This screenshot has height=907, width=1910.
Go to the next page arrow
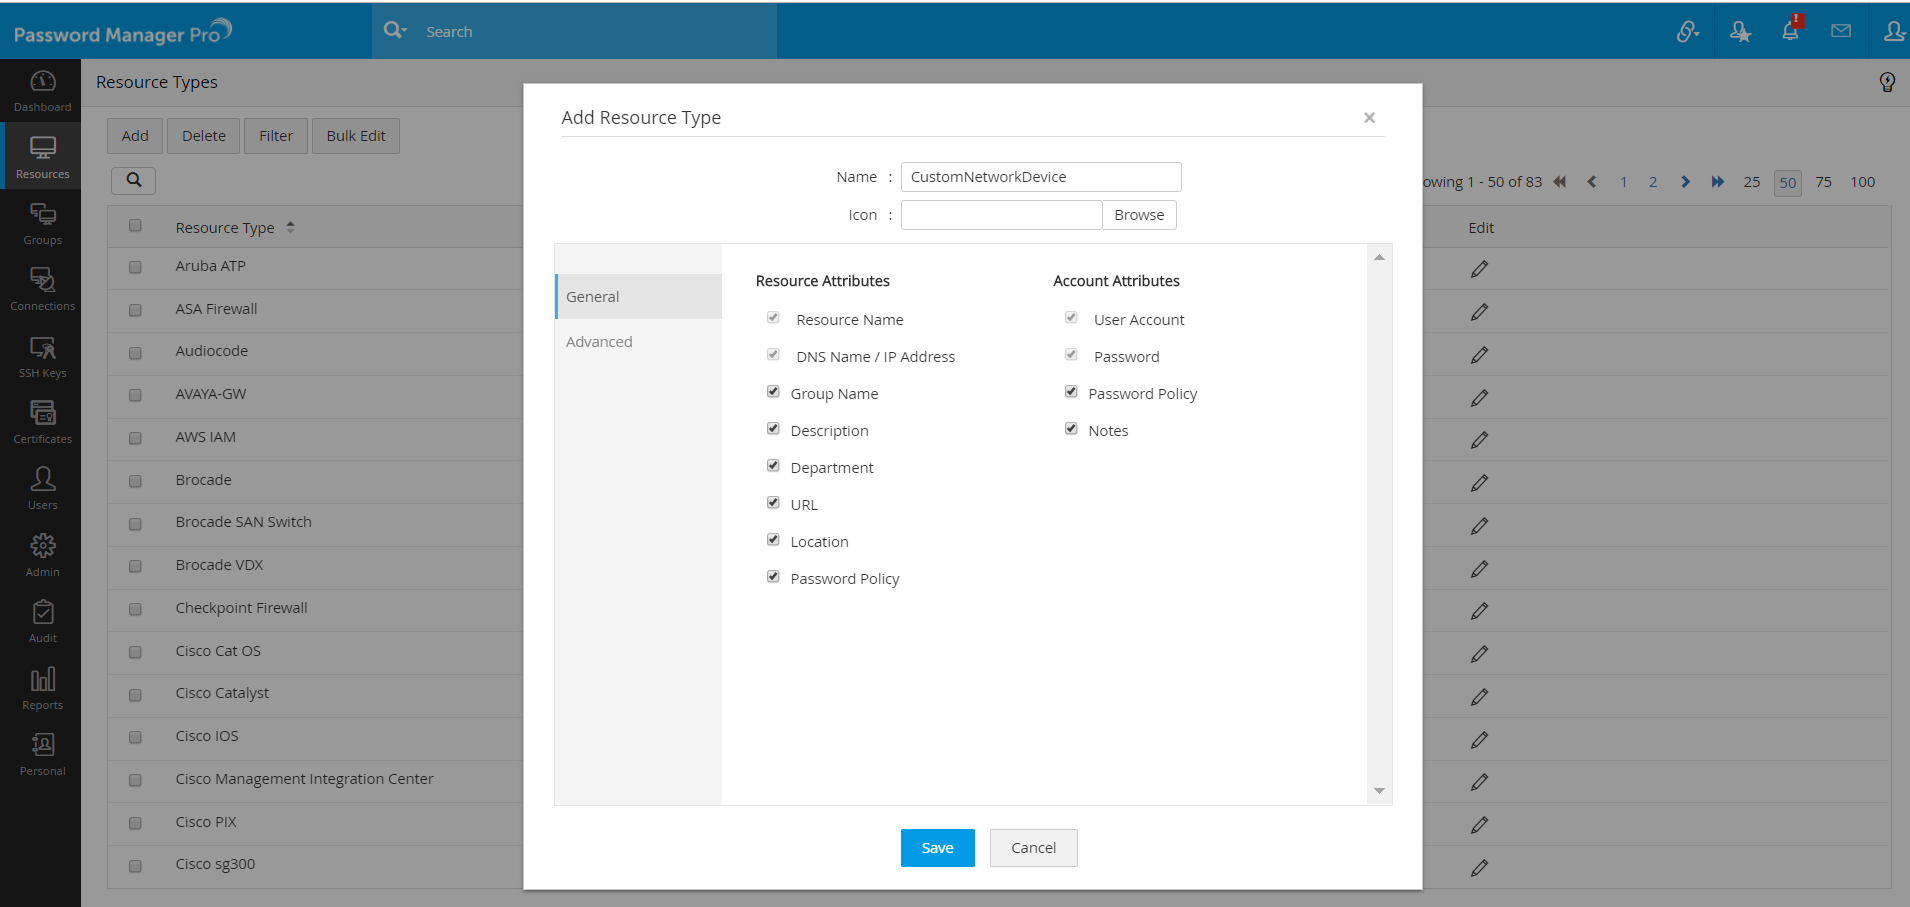click(x=1686, y=182)
